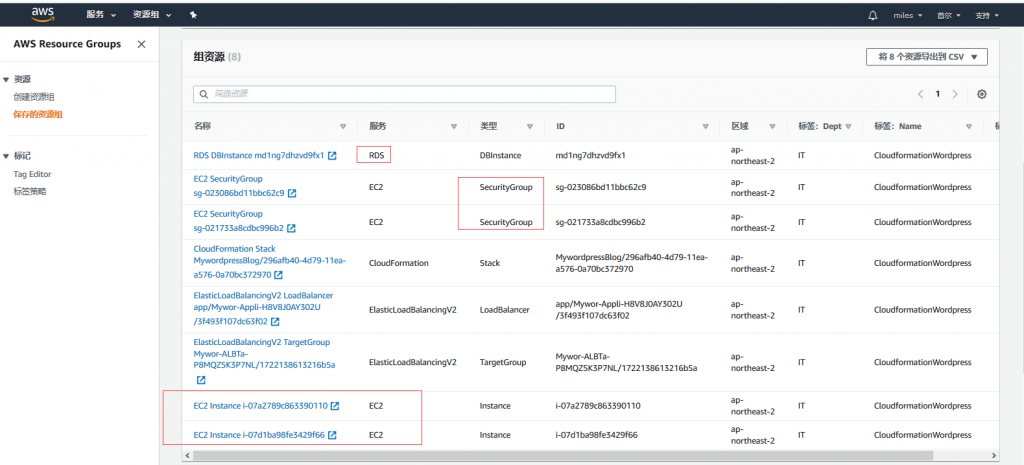Viewport: 1024px width, 465px height.
Task: Select page number 1 in pagination
Action: 938,94
